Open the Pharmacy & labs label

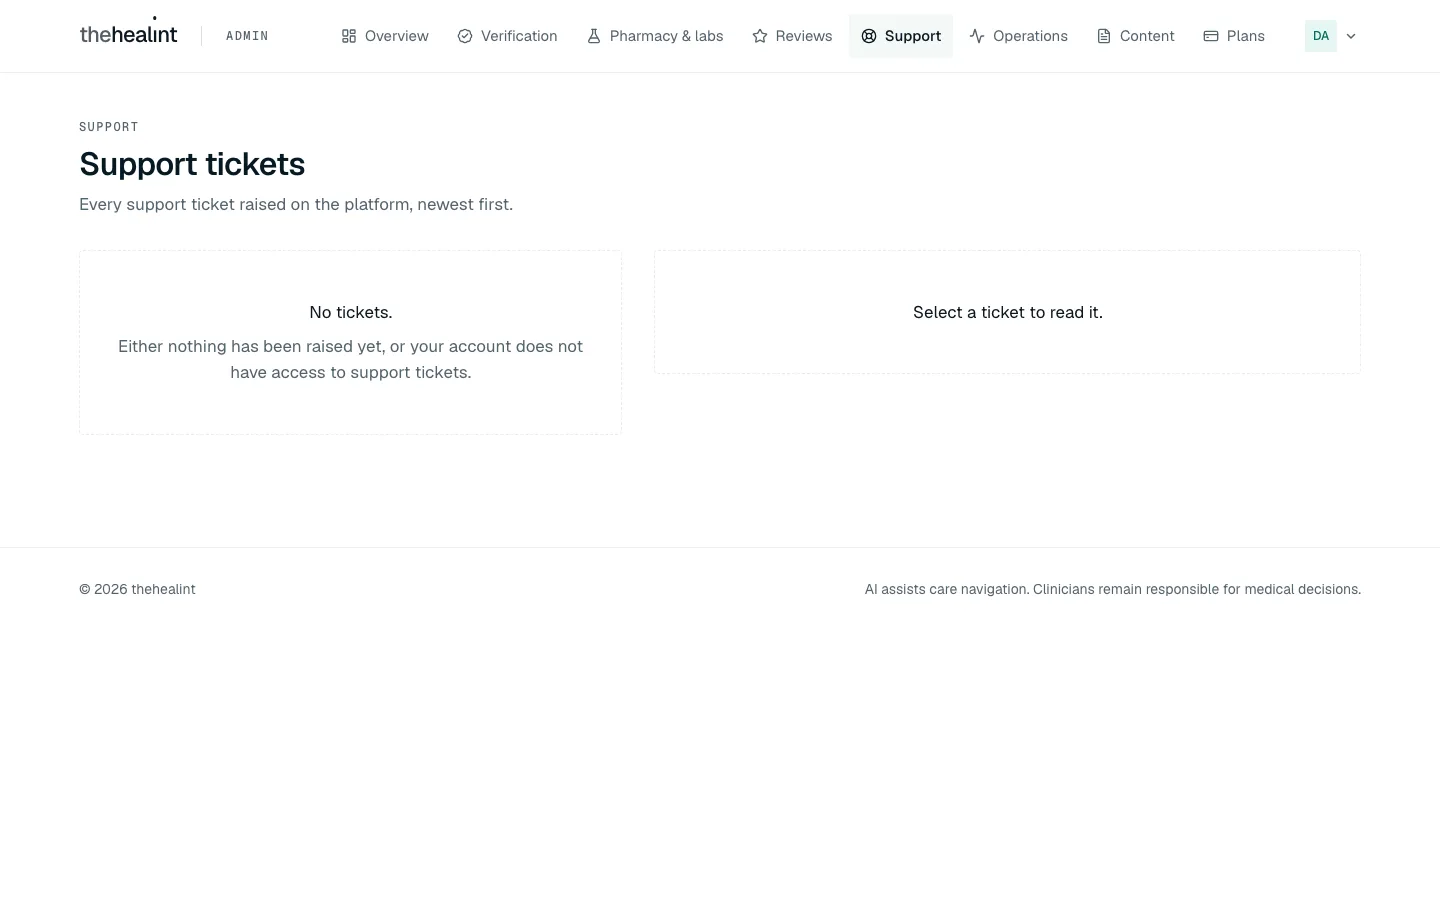(x=667, y=36)
